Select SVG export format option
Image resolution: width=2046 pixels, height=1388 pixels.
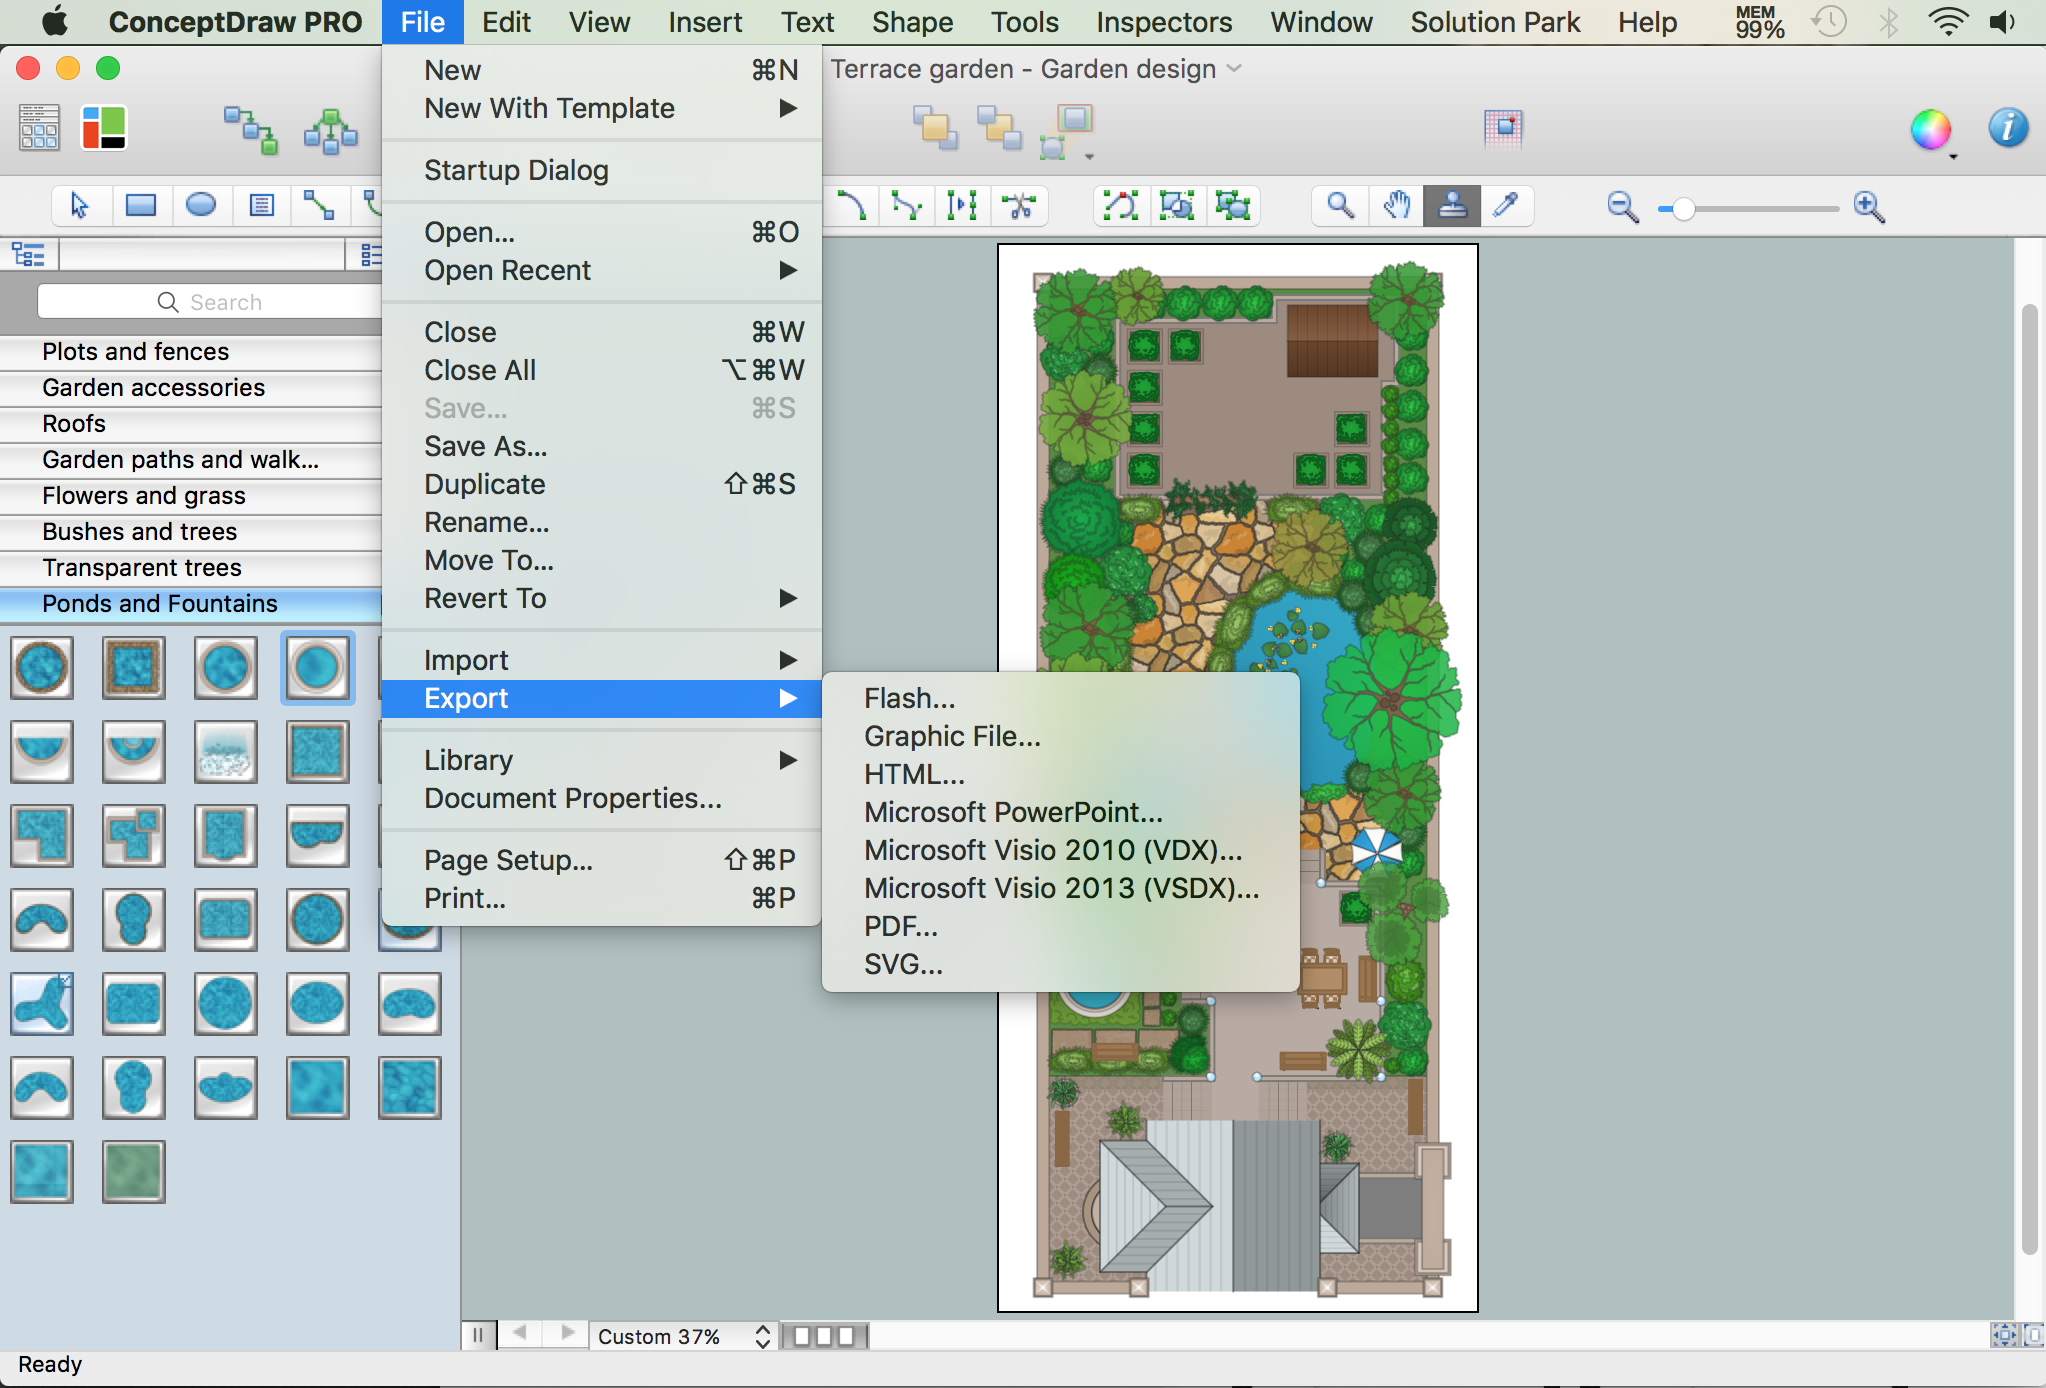[905, 964]
